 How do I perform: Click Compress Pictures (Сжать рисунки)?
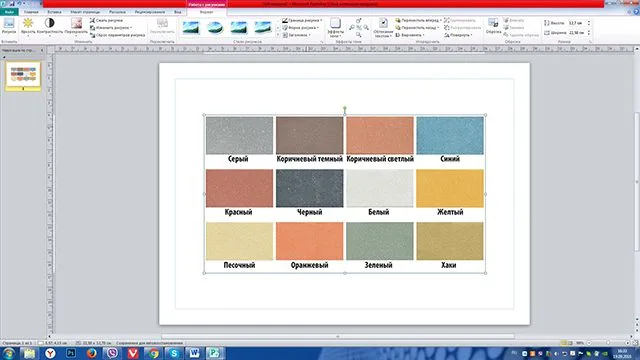pyautogui.click(x=106, y=20)
